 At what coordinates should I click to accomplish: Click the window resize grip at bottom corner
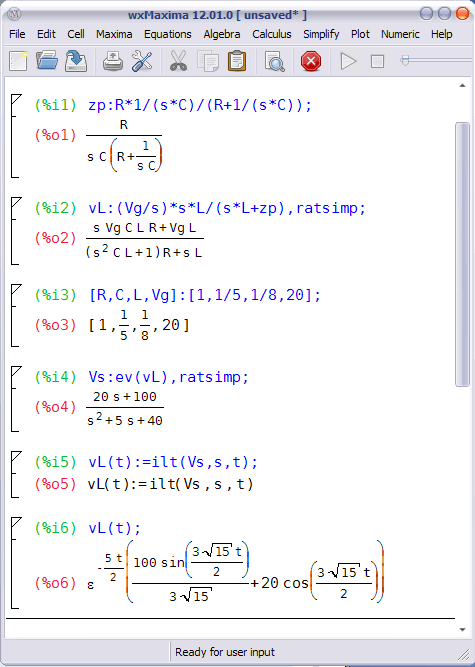(463, 655)
